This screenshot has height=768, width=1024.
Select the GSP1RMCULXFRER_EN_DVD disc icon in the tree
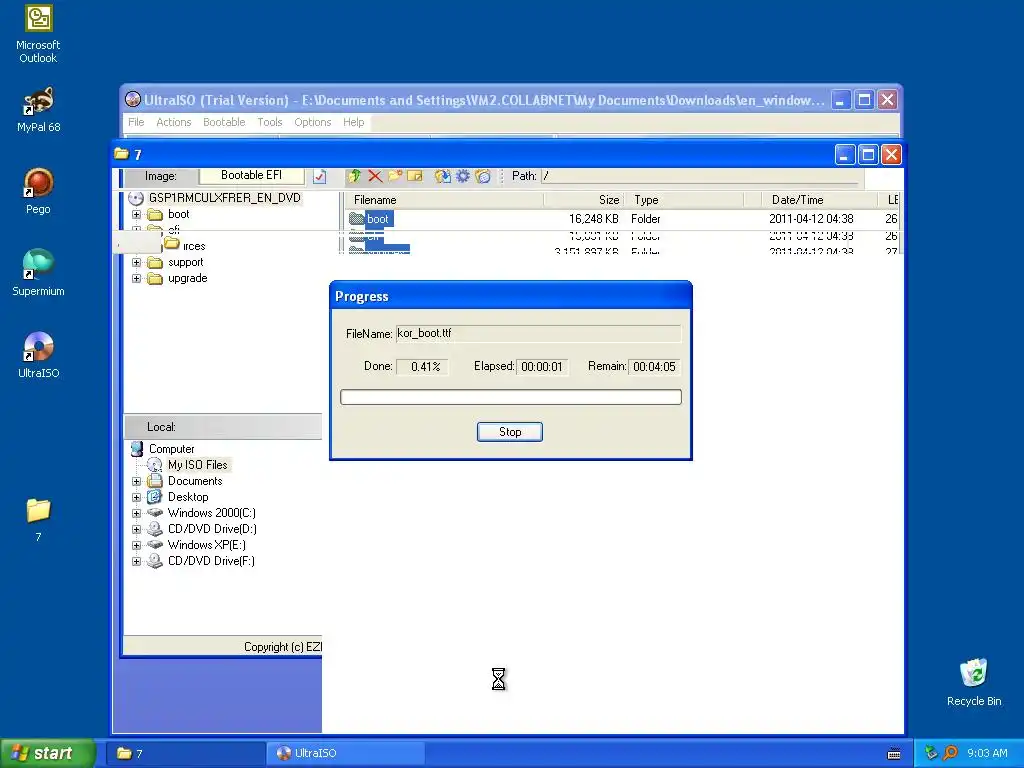click(136, 198)
